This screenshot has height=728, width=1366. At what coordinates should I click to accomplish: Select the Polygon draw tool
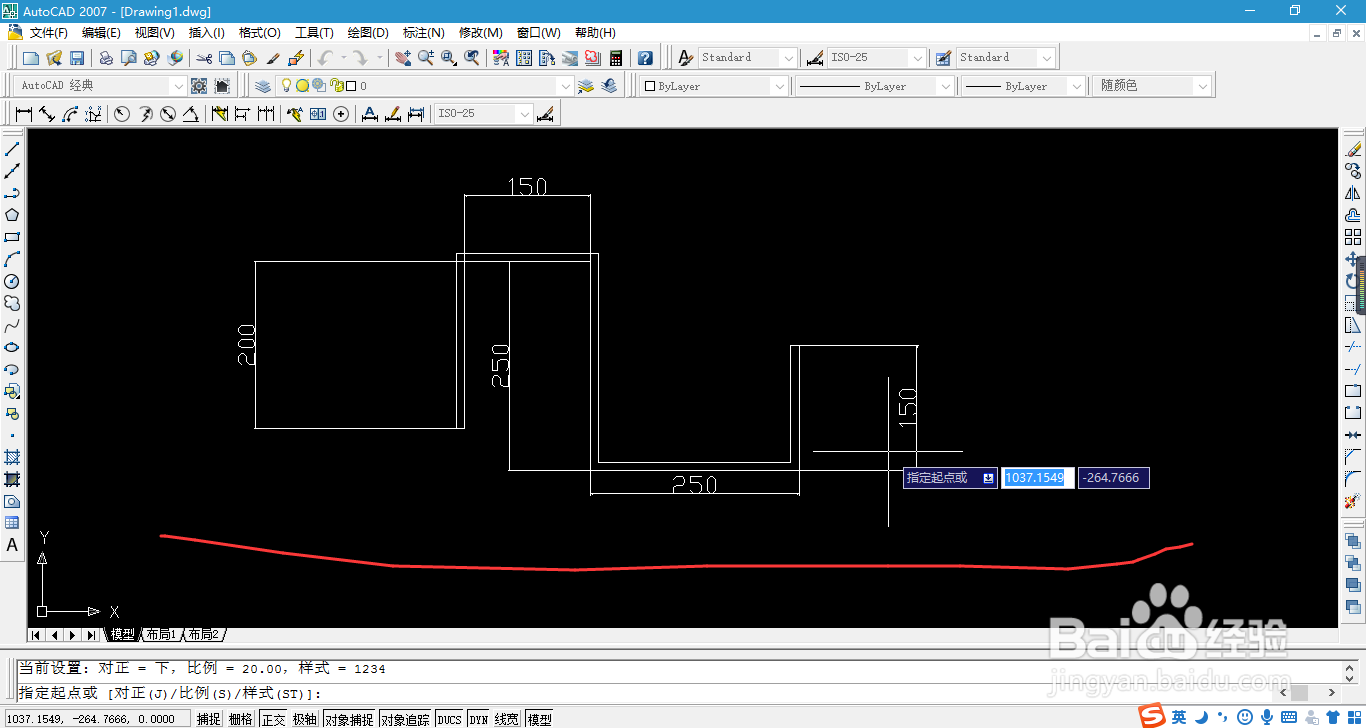12,215
